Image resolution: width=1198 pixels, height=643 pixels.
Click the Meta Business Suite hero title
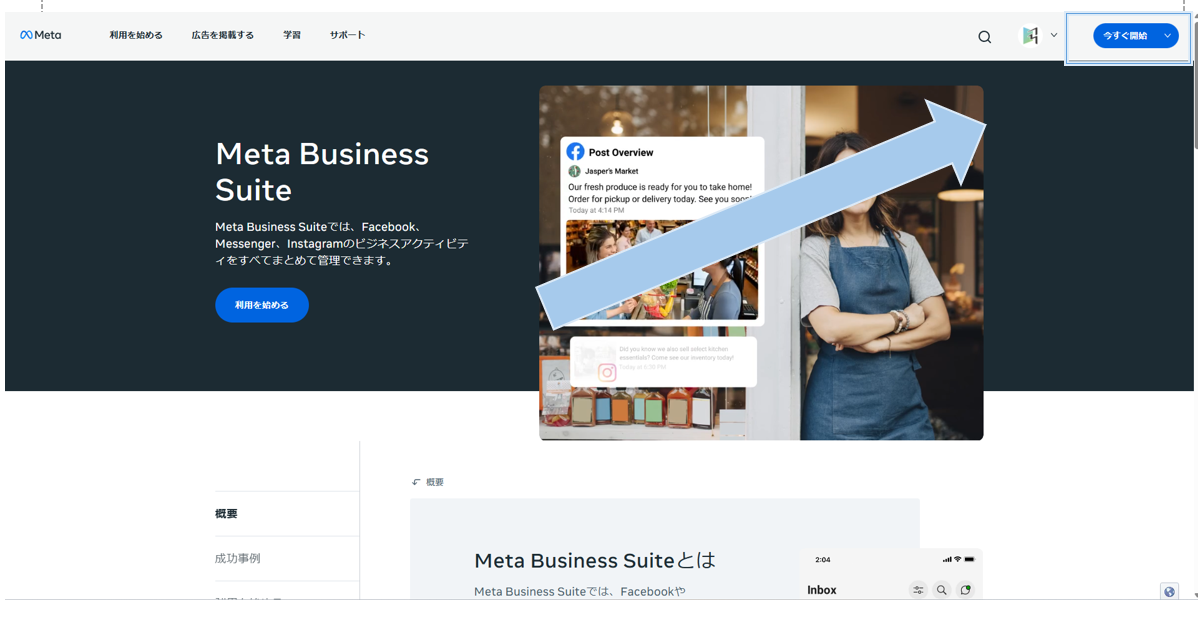pyautogui.click(x=322, y=172)
